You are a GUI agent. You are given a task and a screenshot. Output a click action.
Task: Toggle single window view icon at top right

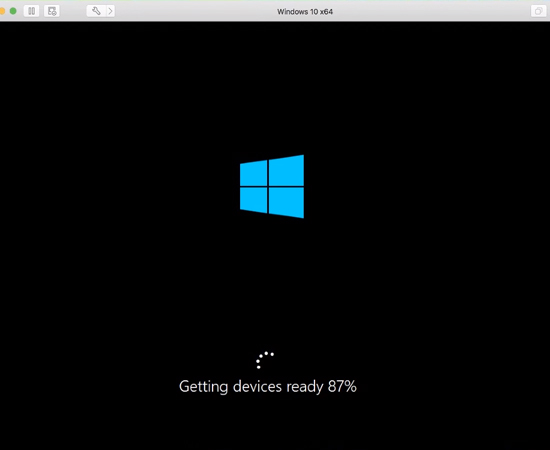pos(538,11)
